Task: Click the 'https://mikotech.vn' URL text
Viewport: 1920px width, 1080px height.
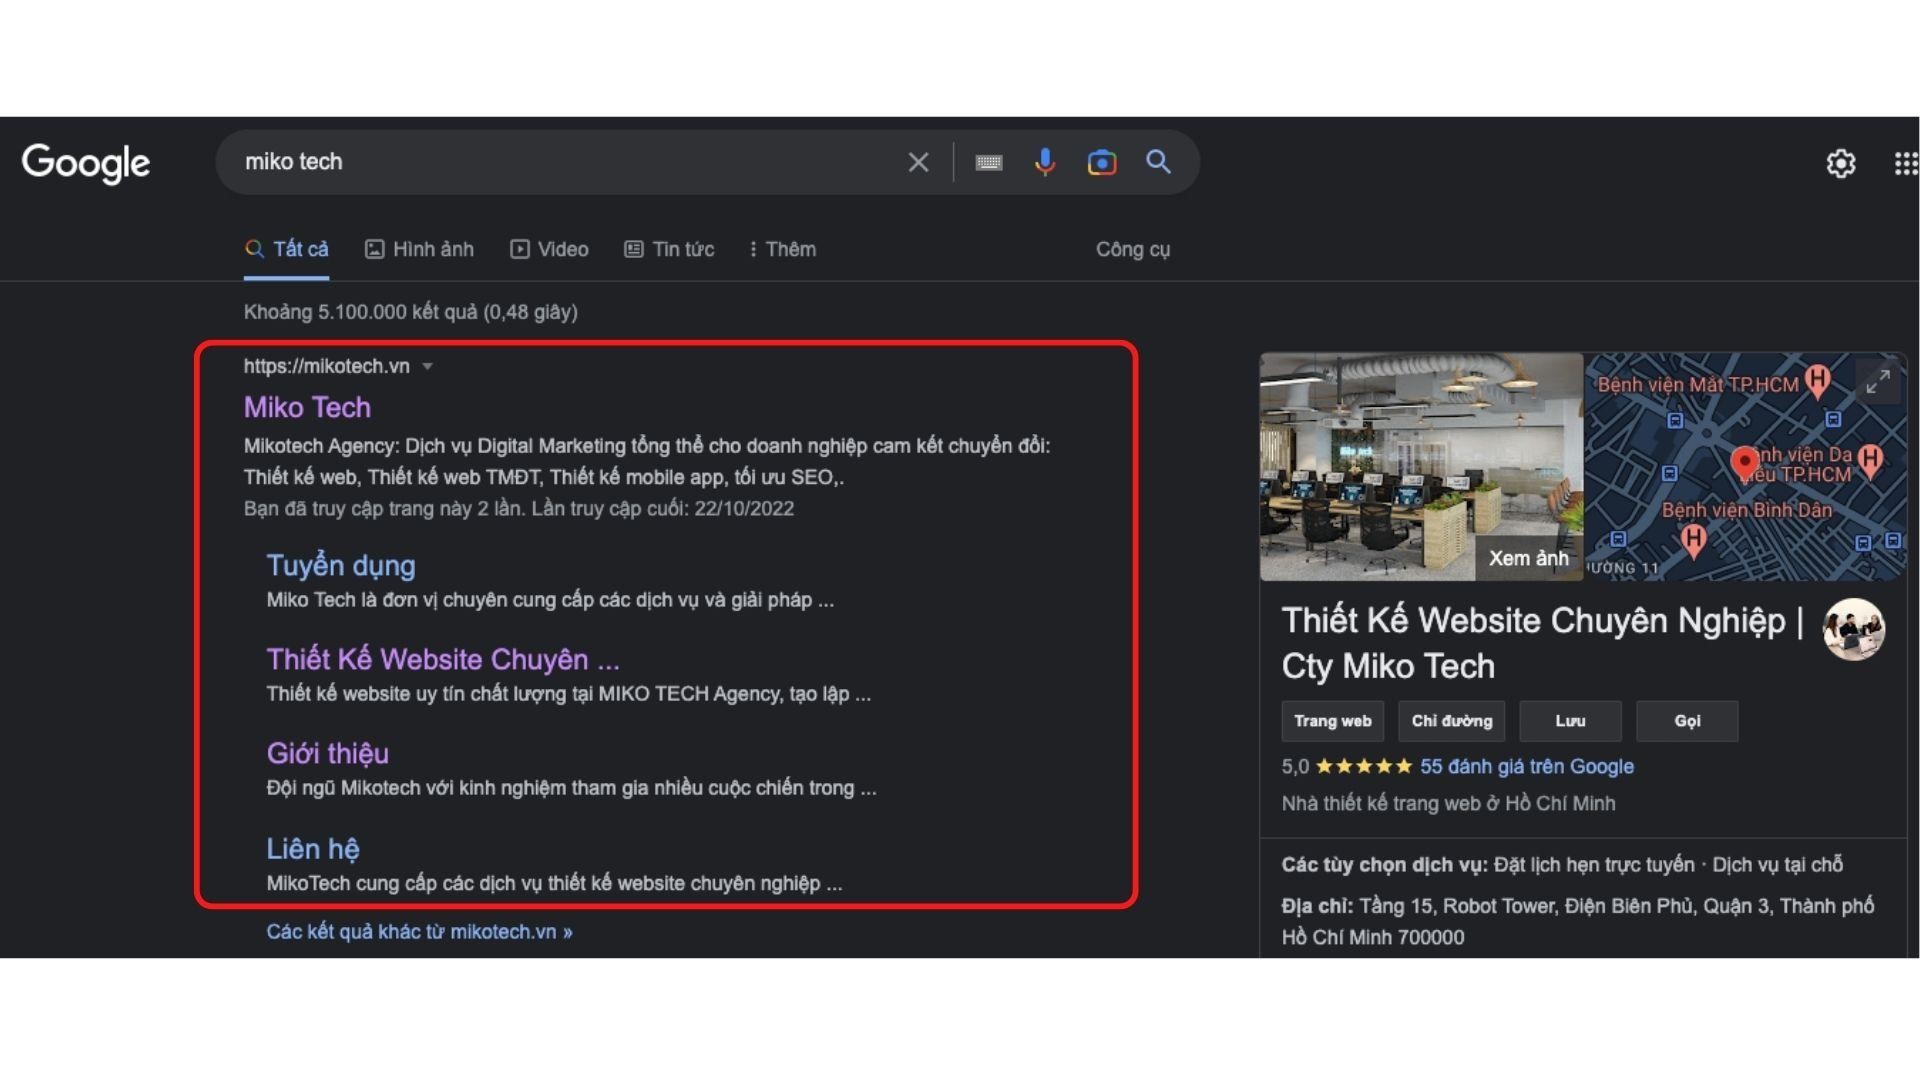Action: 326,366
